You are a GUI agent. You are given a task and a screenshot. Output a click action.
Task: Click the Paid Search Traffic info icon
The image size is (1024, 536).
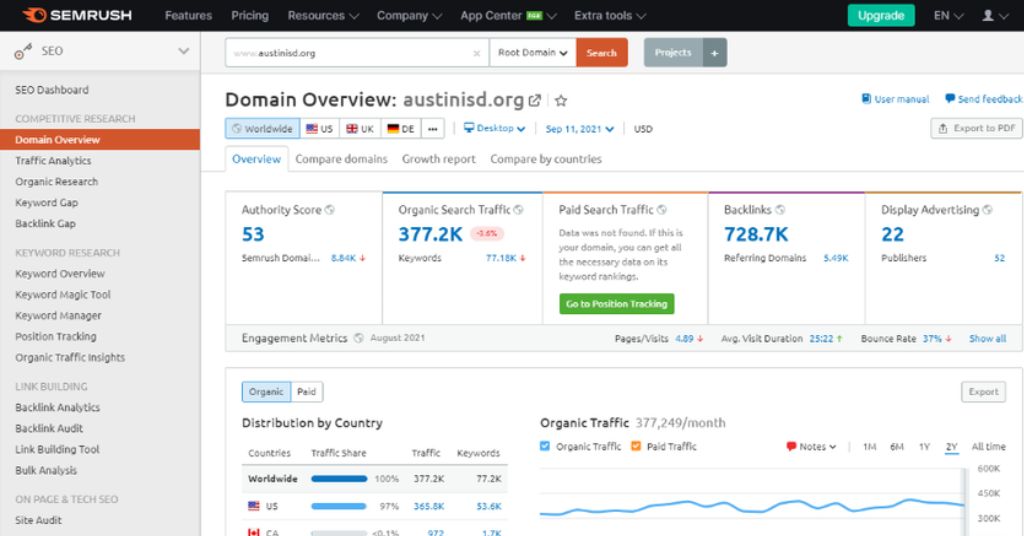662,210
